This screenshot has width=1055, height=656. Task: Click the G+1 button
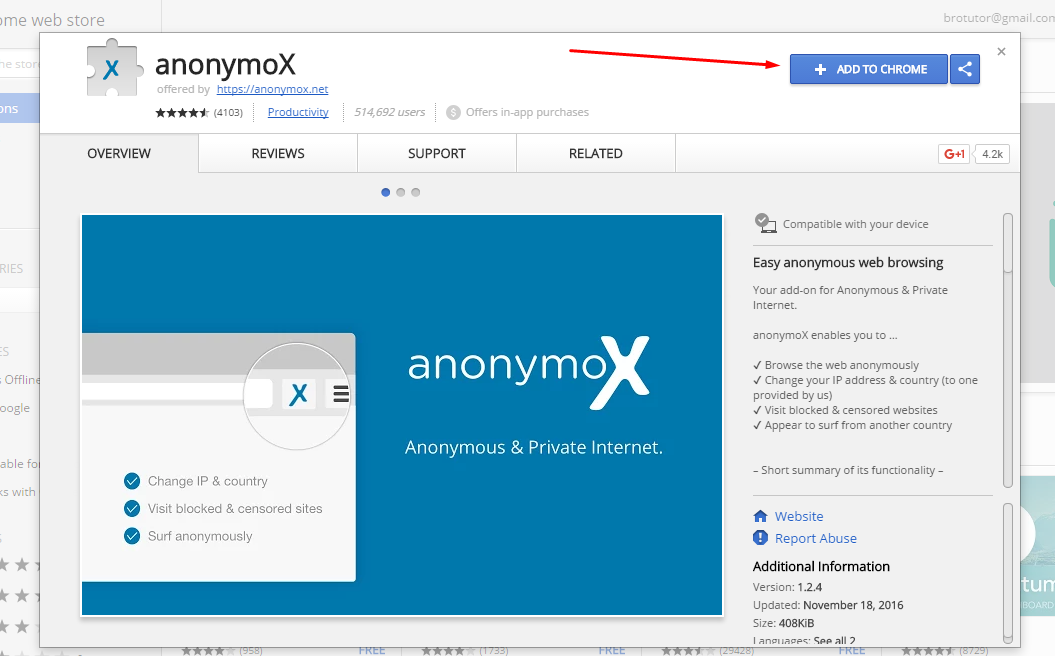coord(954,154)
